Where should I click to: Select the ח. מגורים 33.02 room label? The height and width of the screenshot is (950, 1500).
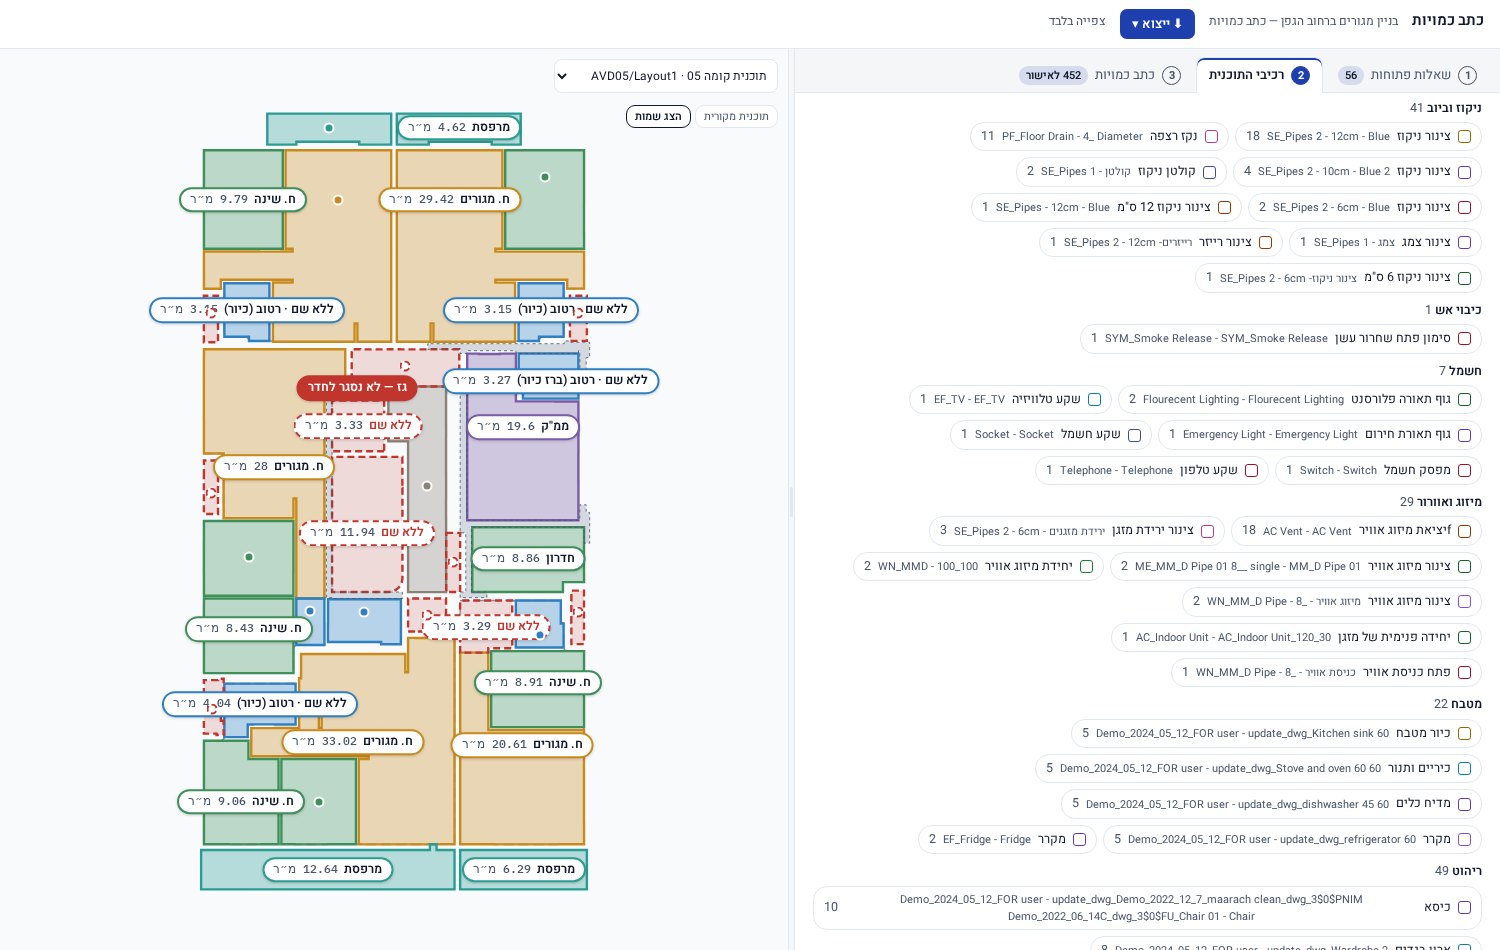click(353, 741)
